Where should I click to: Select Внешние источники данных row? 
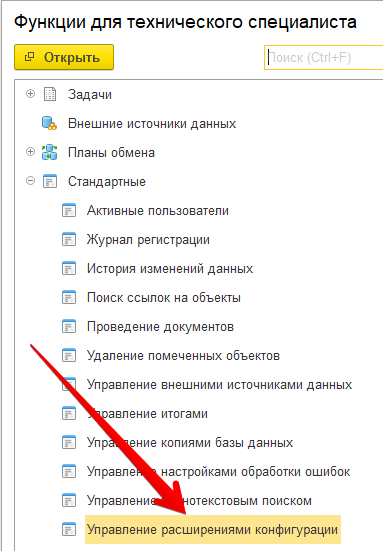click(x=152, y=124)
